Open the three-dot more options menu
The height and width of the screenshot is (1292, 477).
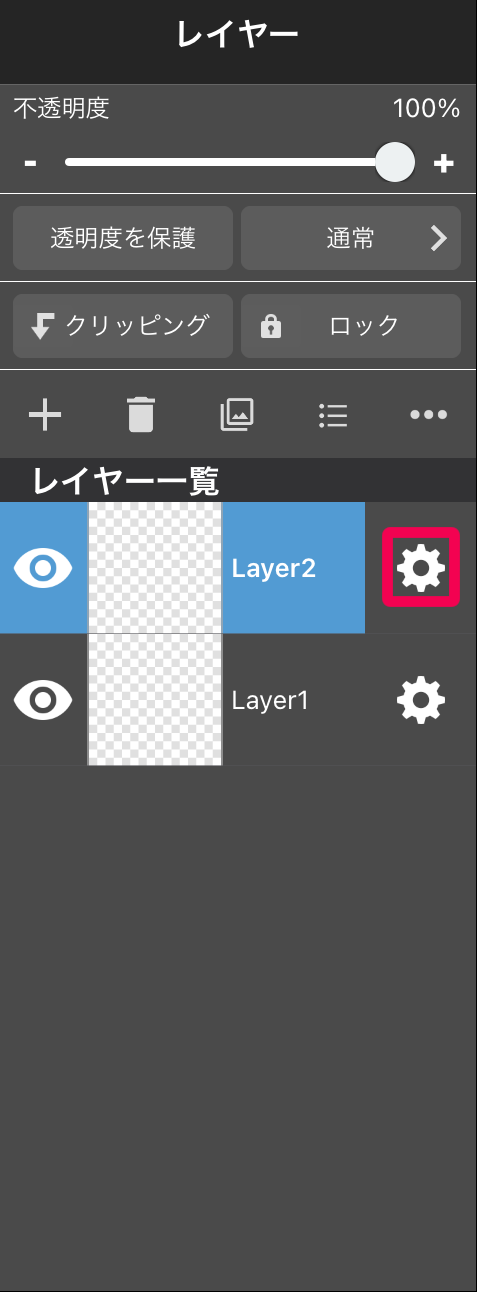pos(429,415)
